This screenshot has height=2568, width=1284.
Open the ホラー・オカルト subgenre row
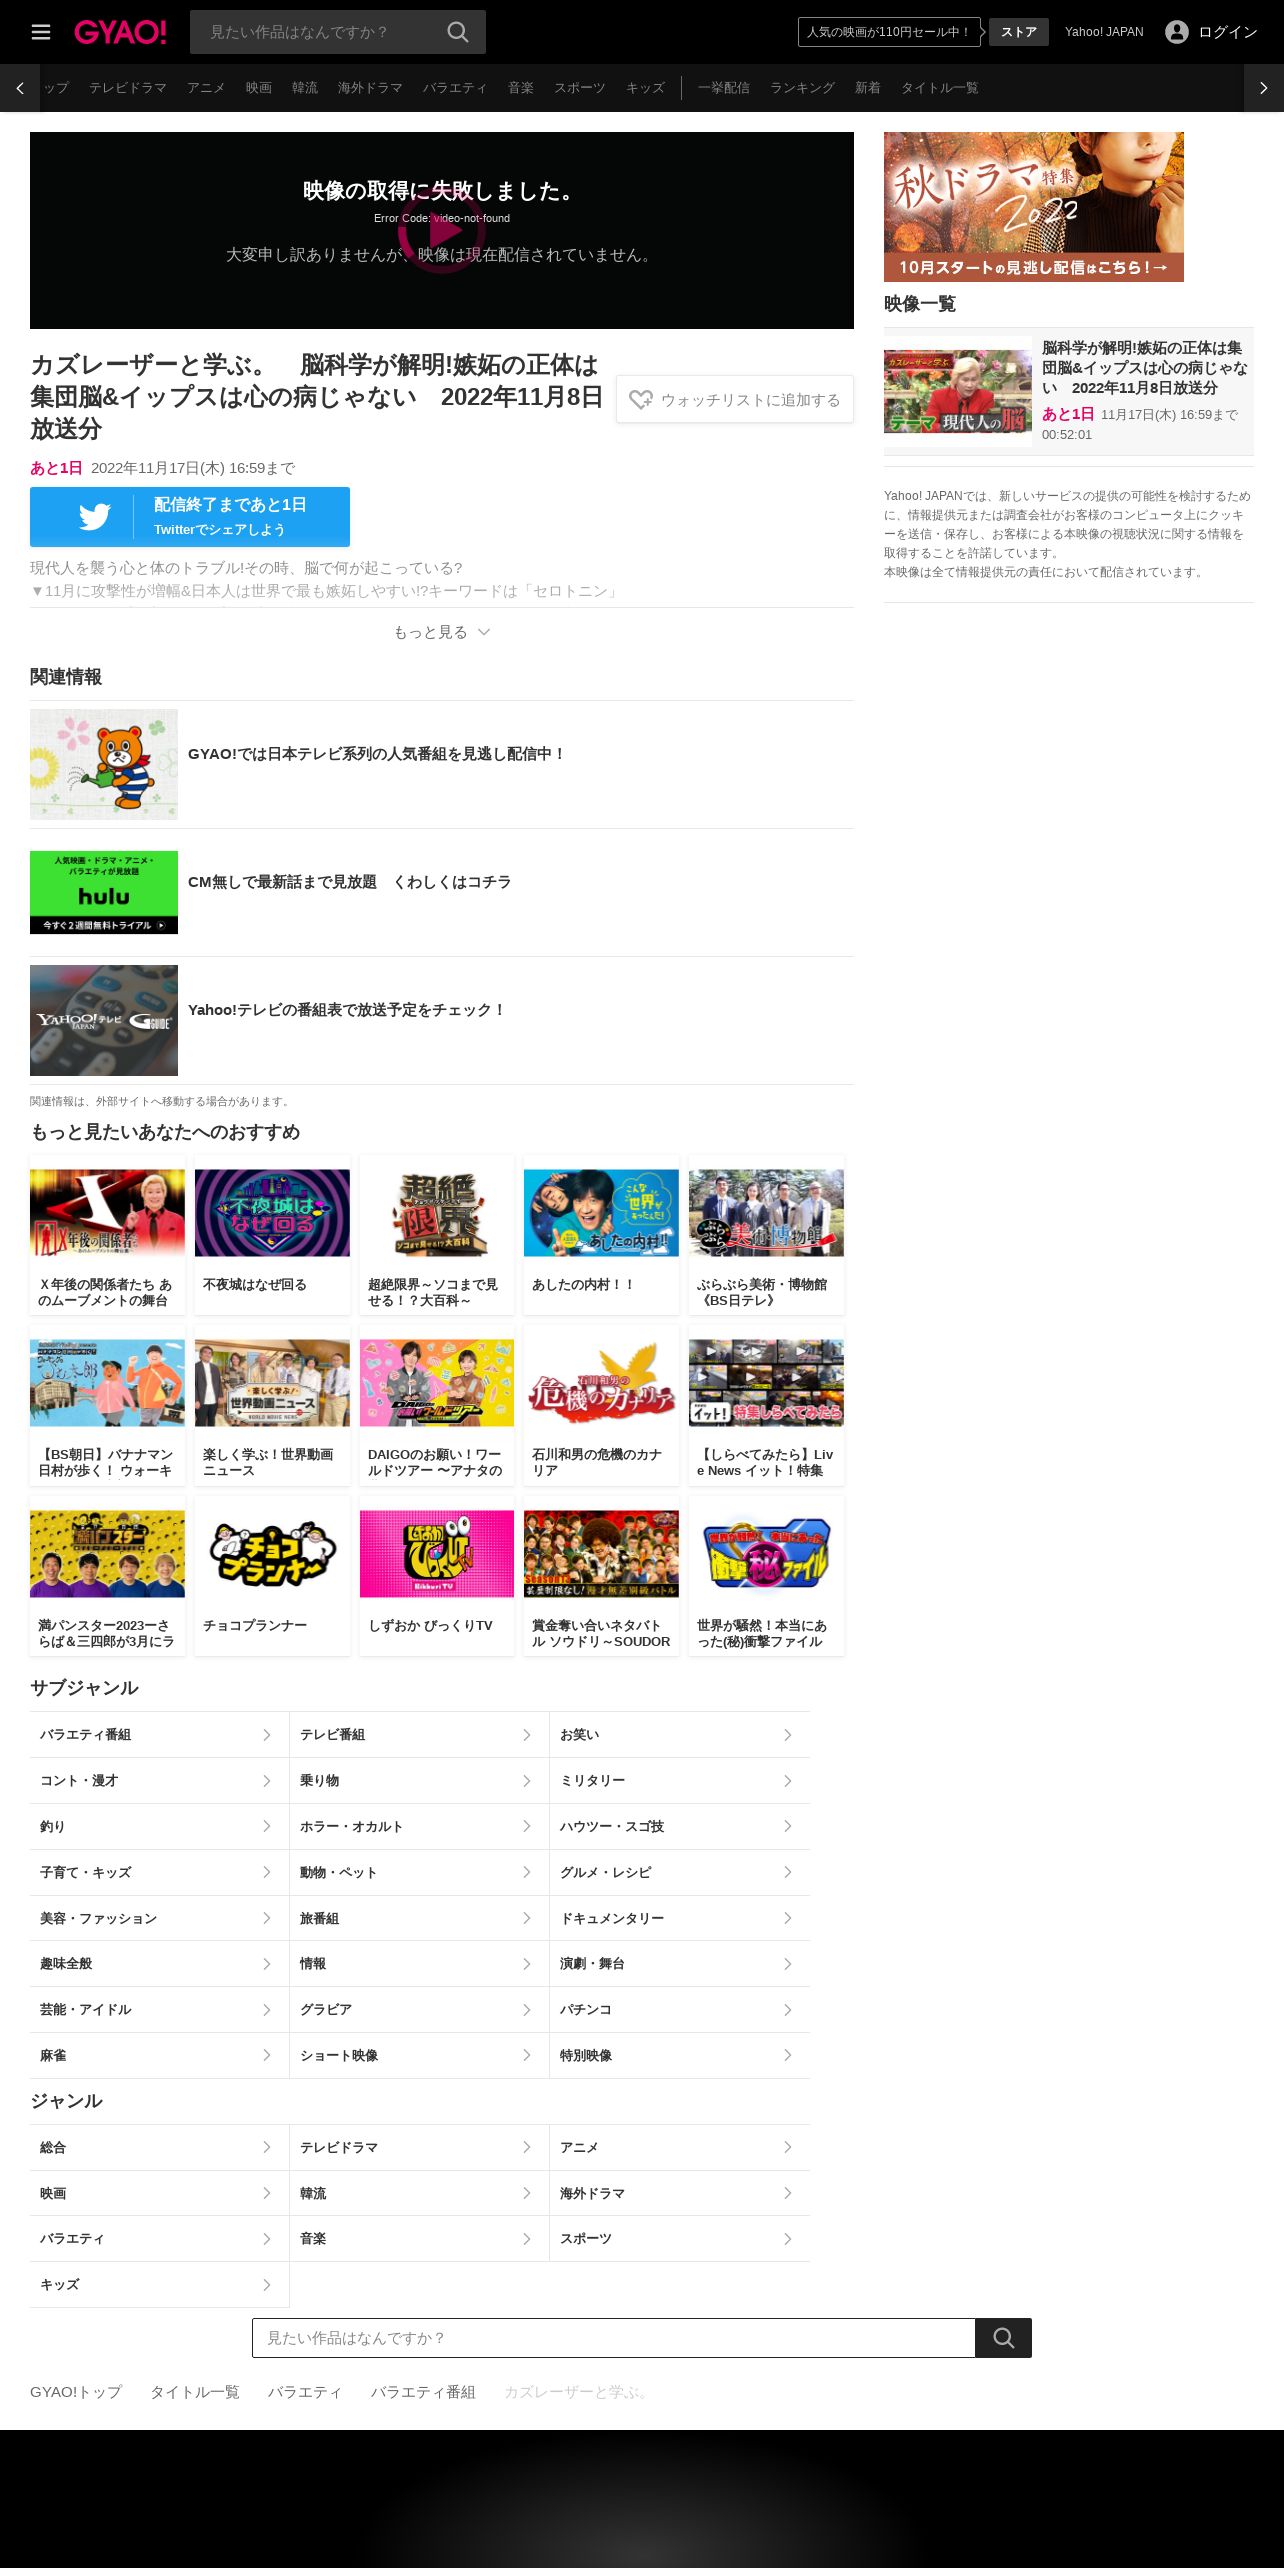tap(419, 1827)
